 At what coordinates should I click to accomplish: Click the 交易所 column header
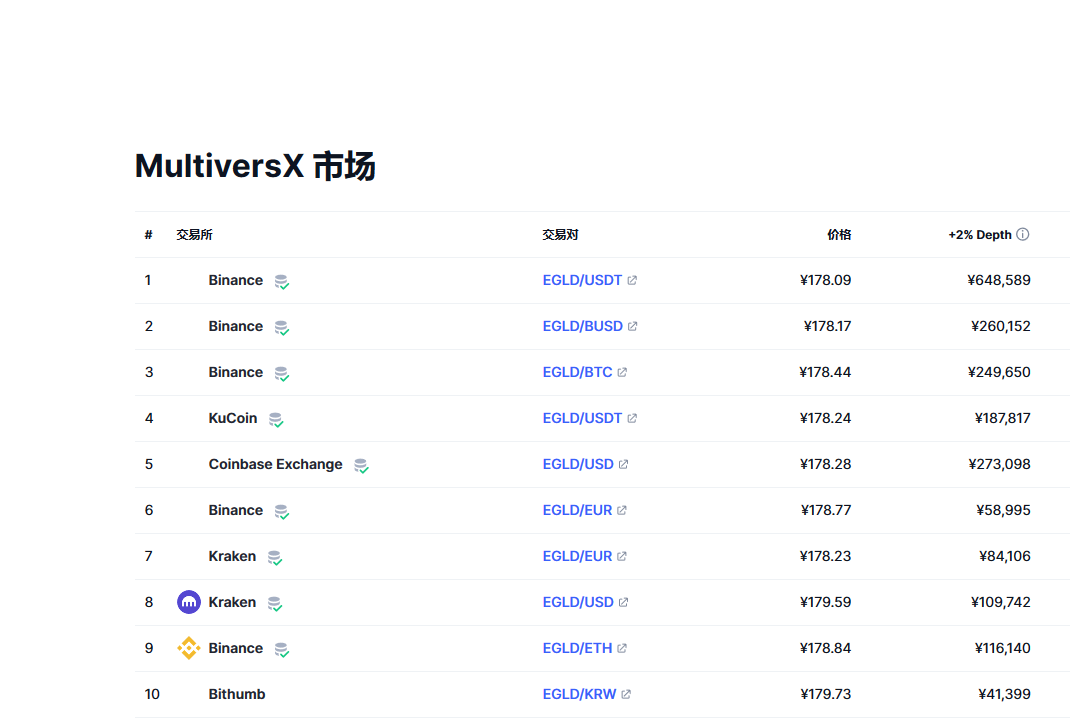pos(194,235)
